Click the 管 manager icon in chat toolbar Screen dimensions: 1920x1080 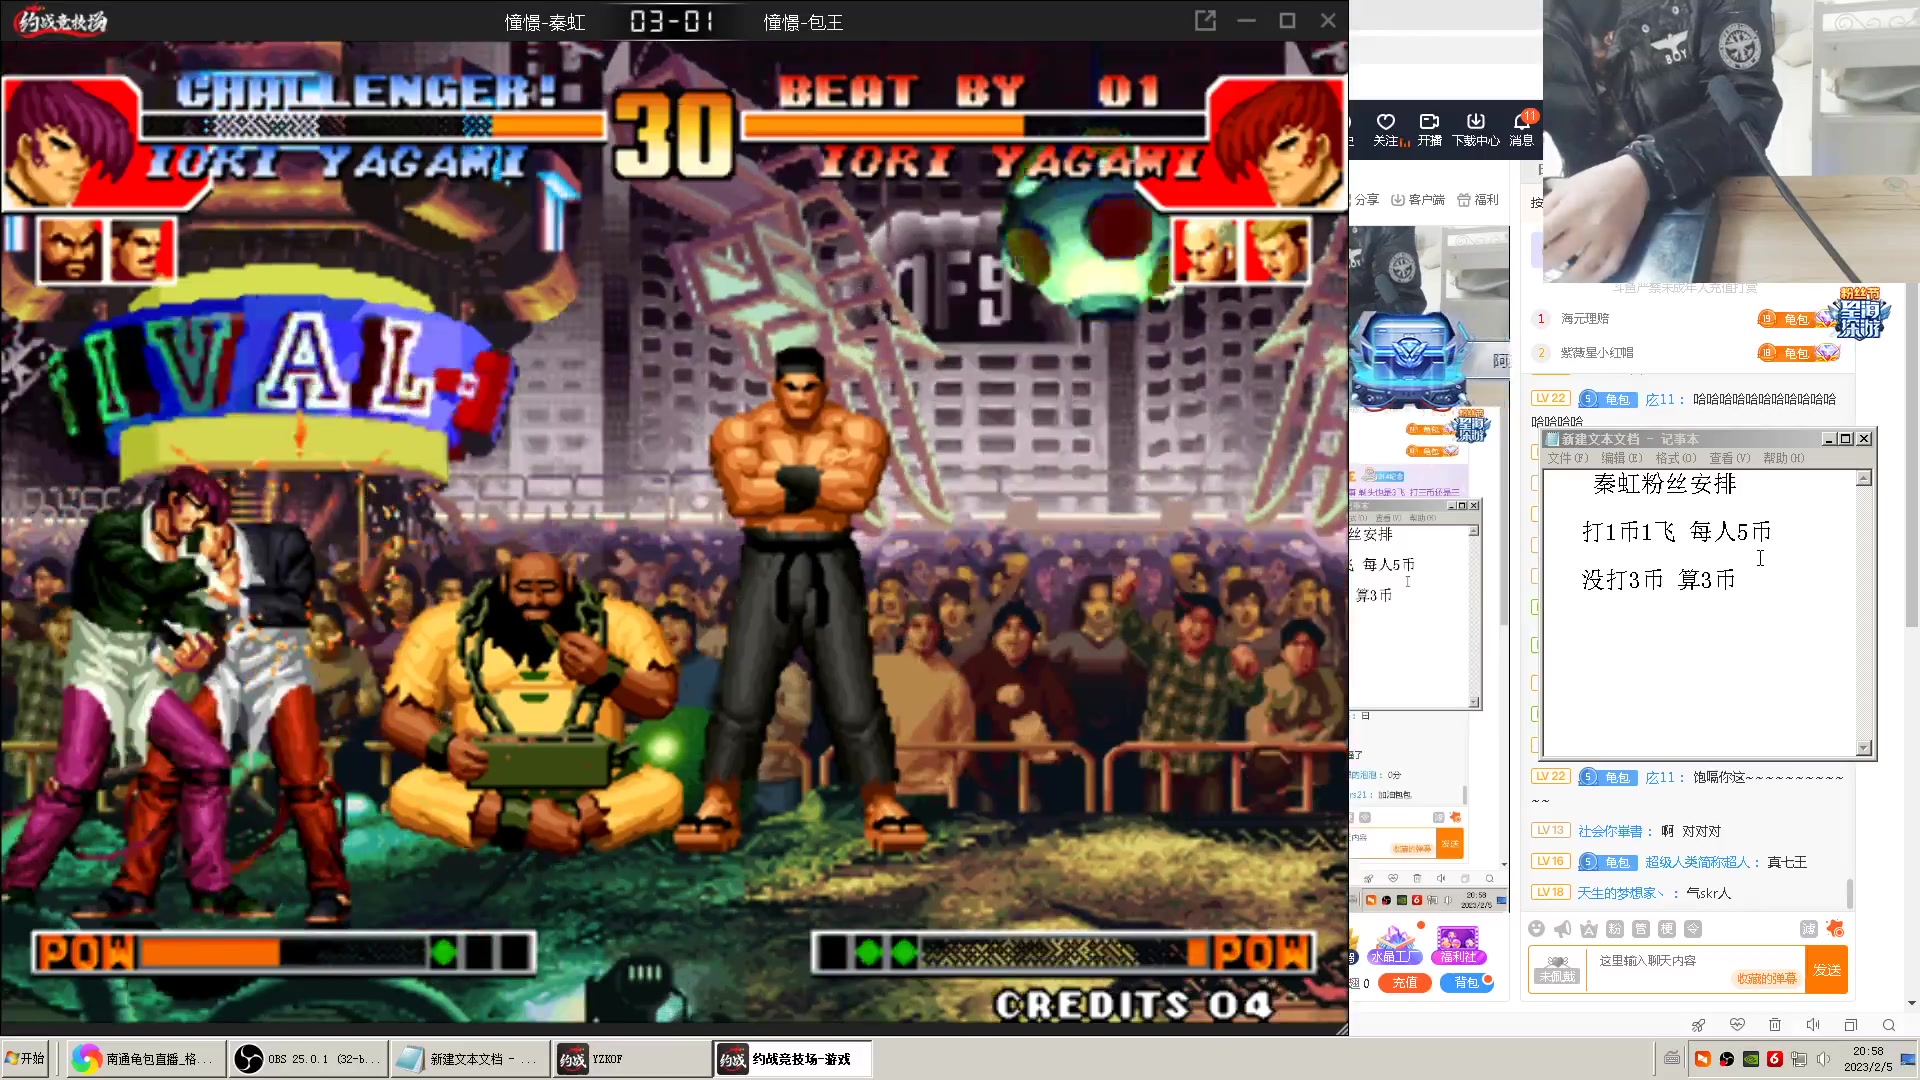coord(1641,929)
